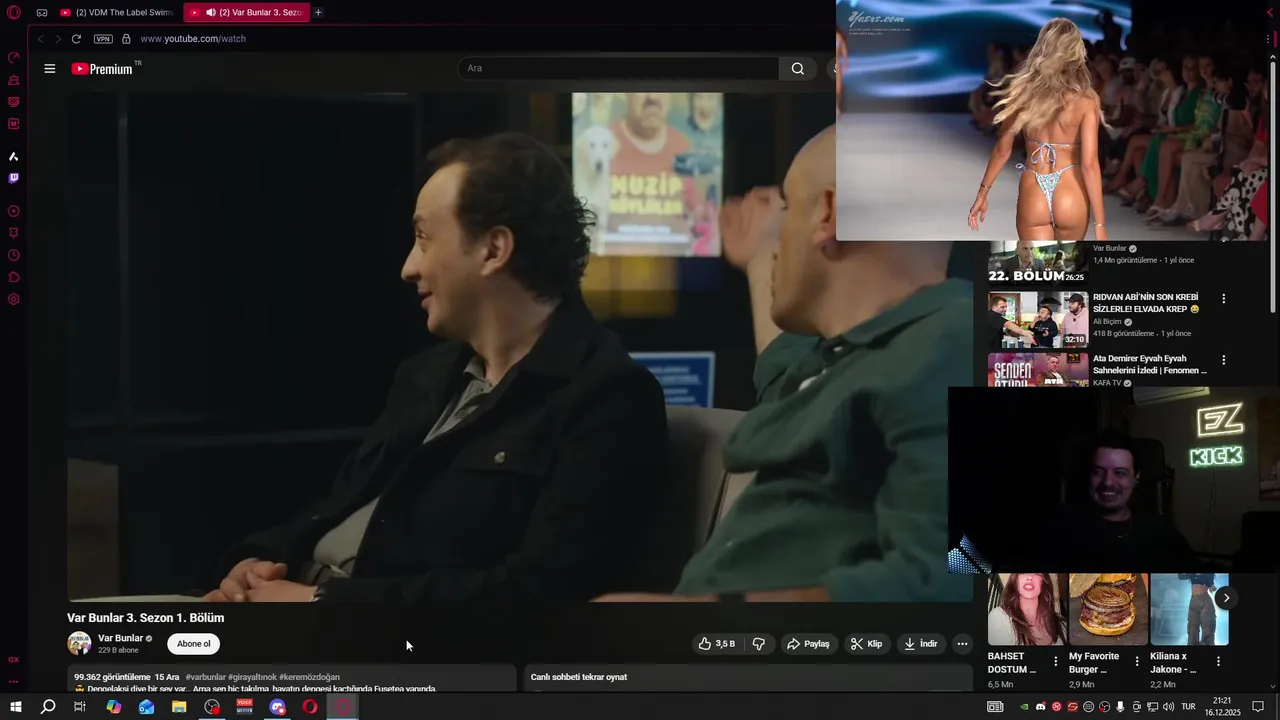Open Discord icon on taskbar
Image resolution: width=1280 pixels, height=720 pixels.
pos(278,707)
